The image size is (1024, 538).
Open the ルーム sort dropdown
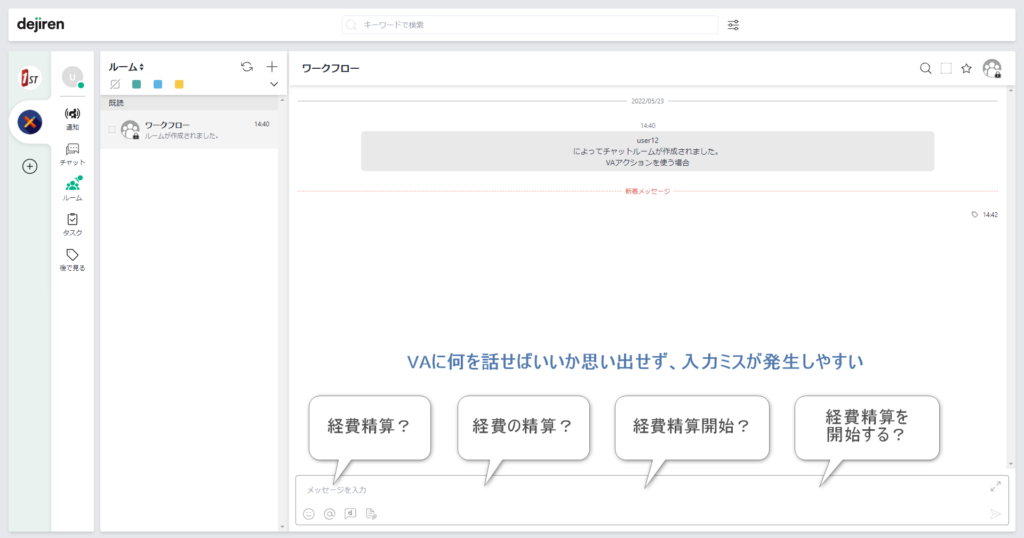[127, 67]
